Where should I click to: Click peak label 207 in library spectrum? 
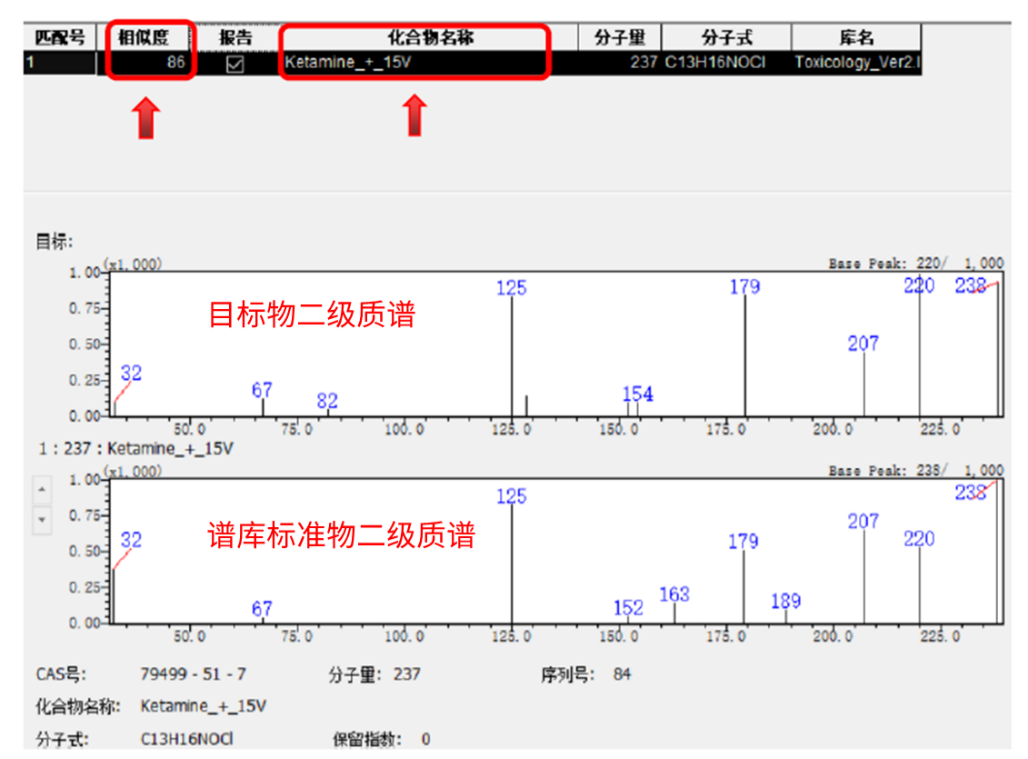(863, 521)
